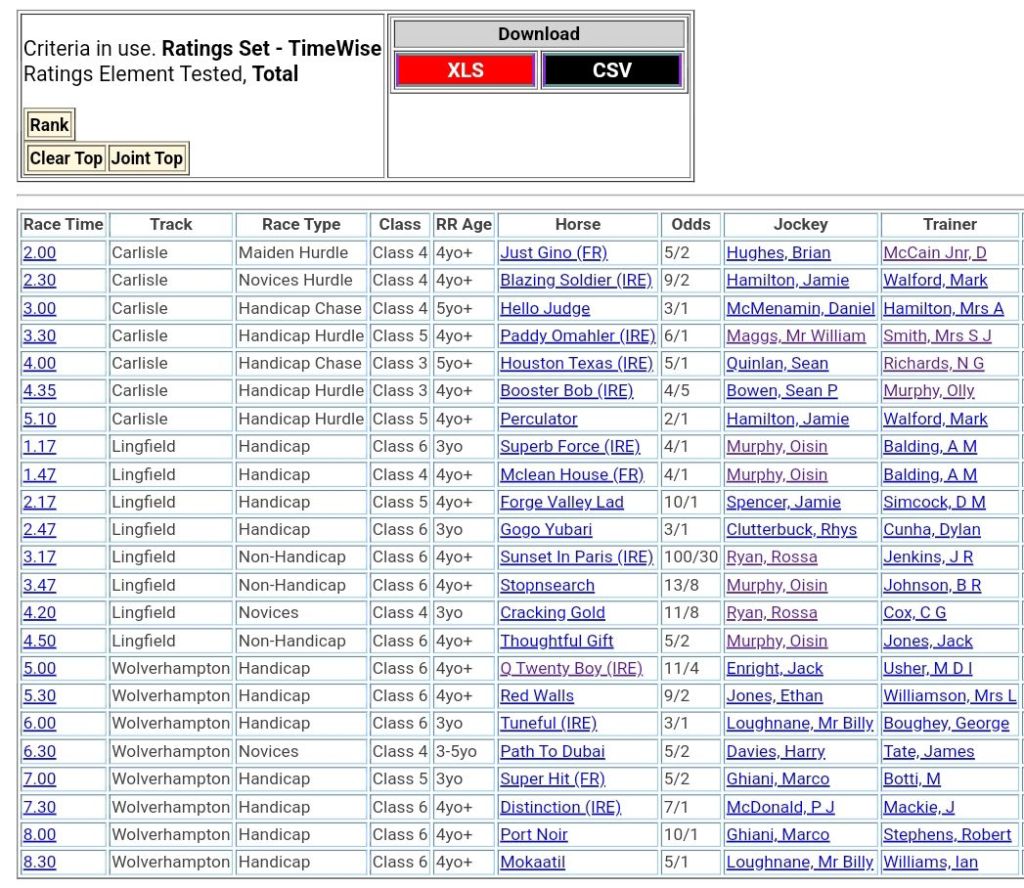
Task: Open trainer Stephens, Robert link
Action: pos(947,834)
